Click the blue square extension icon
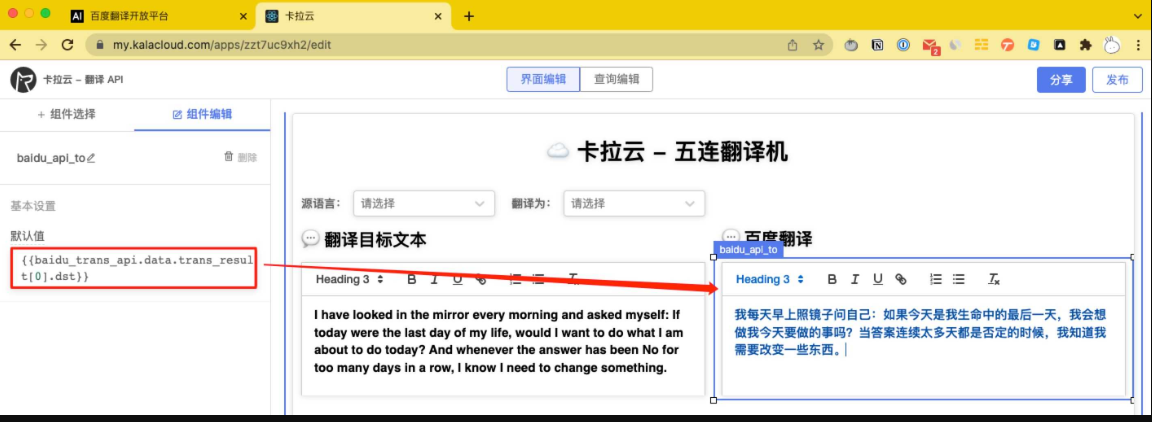 (1034, 45)
